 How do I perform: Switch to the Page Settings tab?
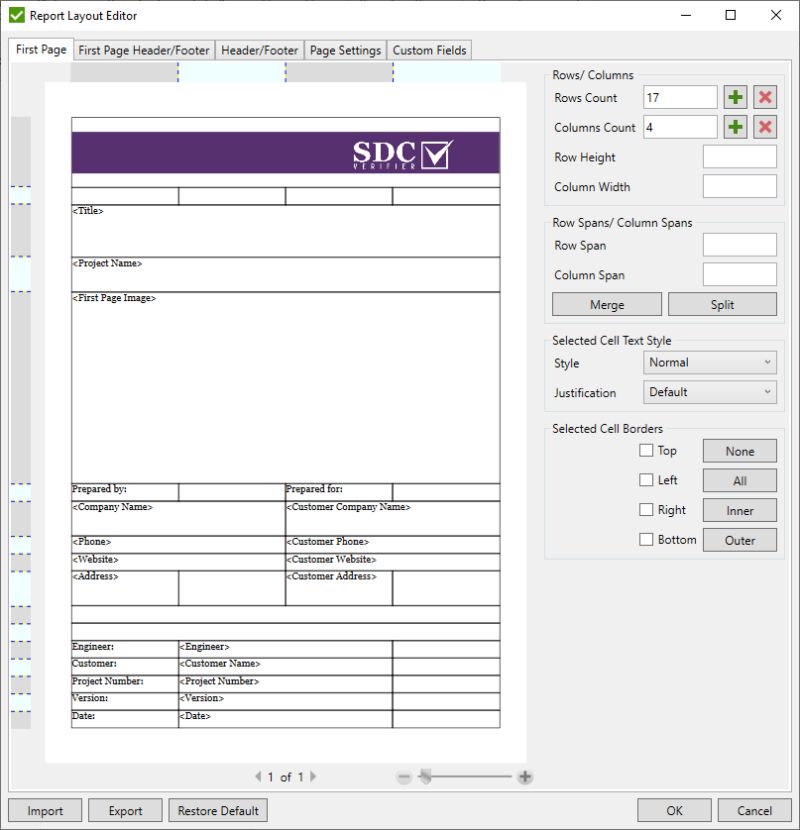tap(345, 49)
